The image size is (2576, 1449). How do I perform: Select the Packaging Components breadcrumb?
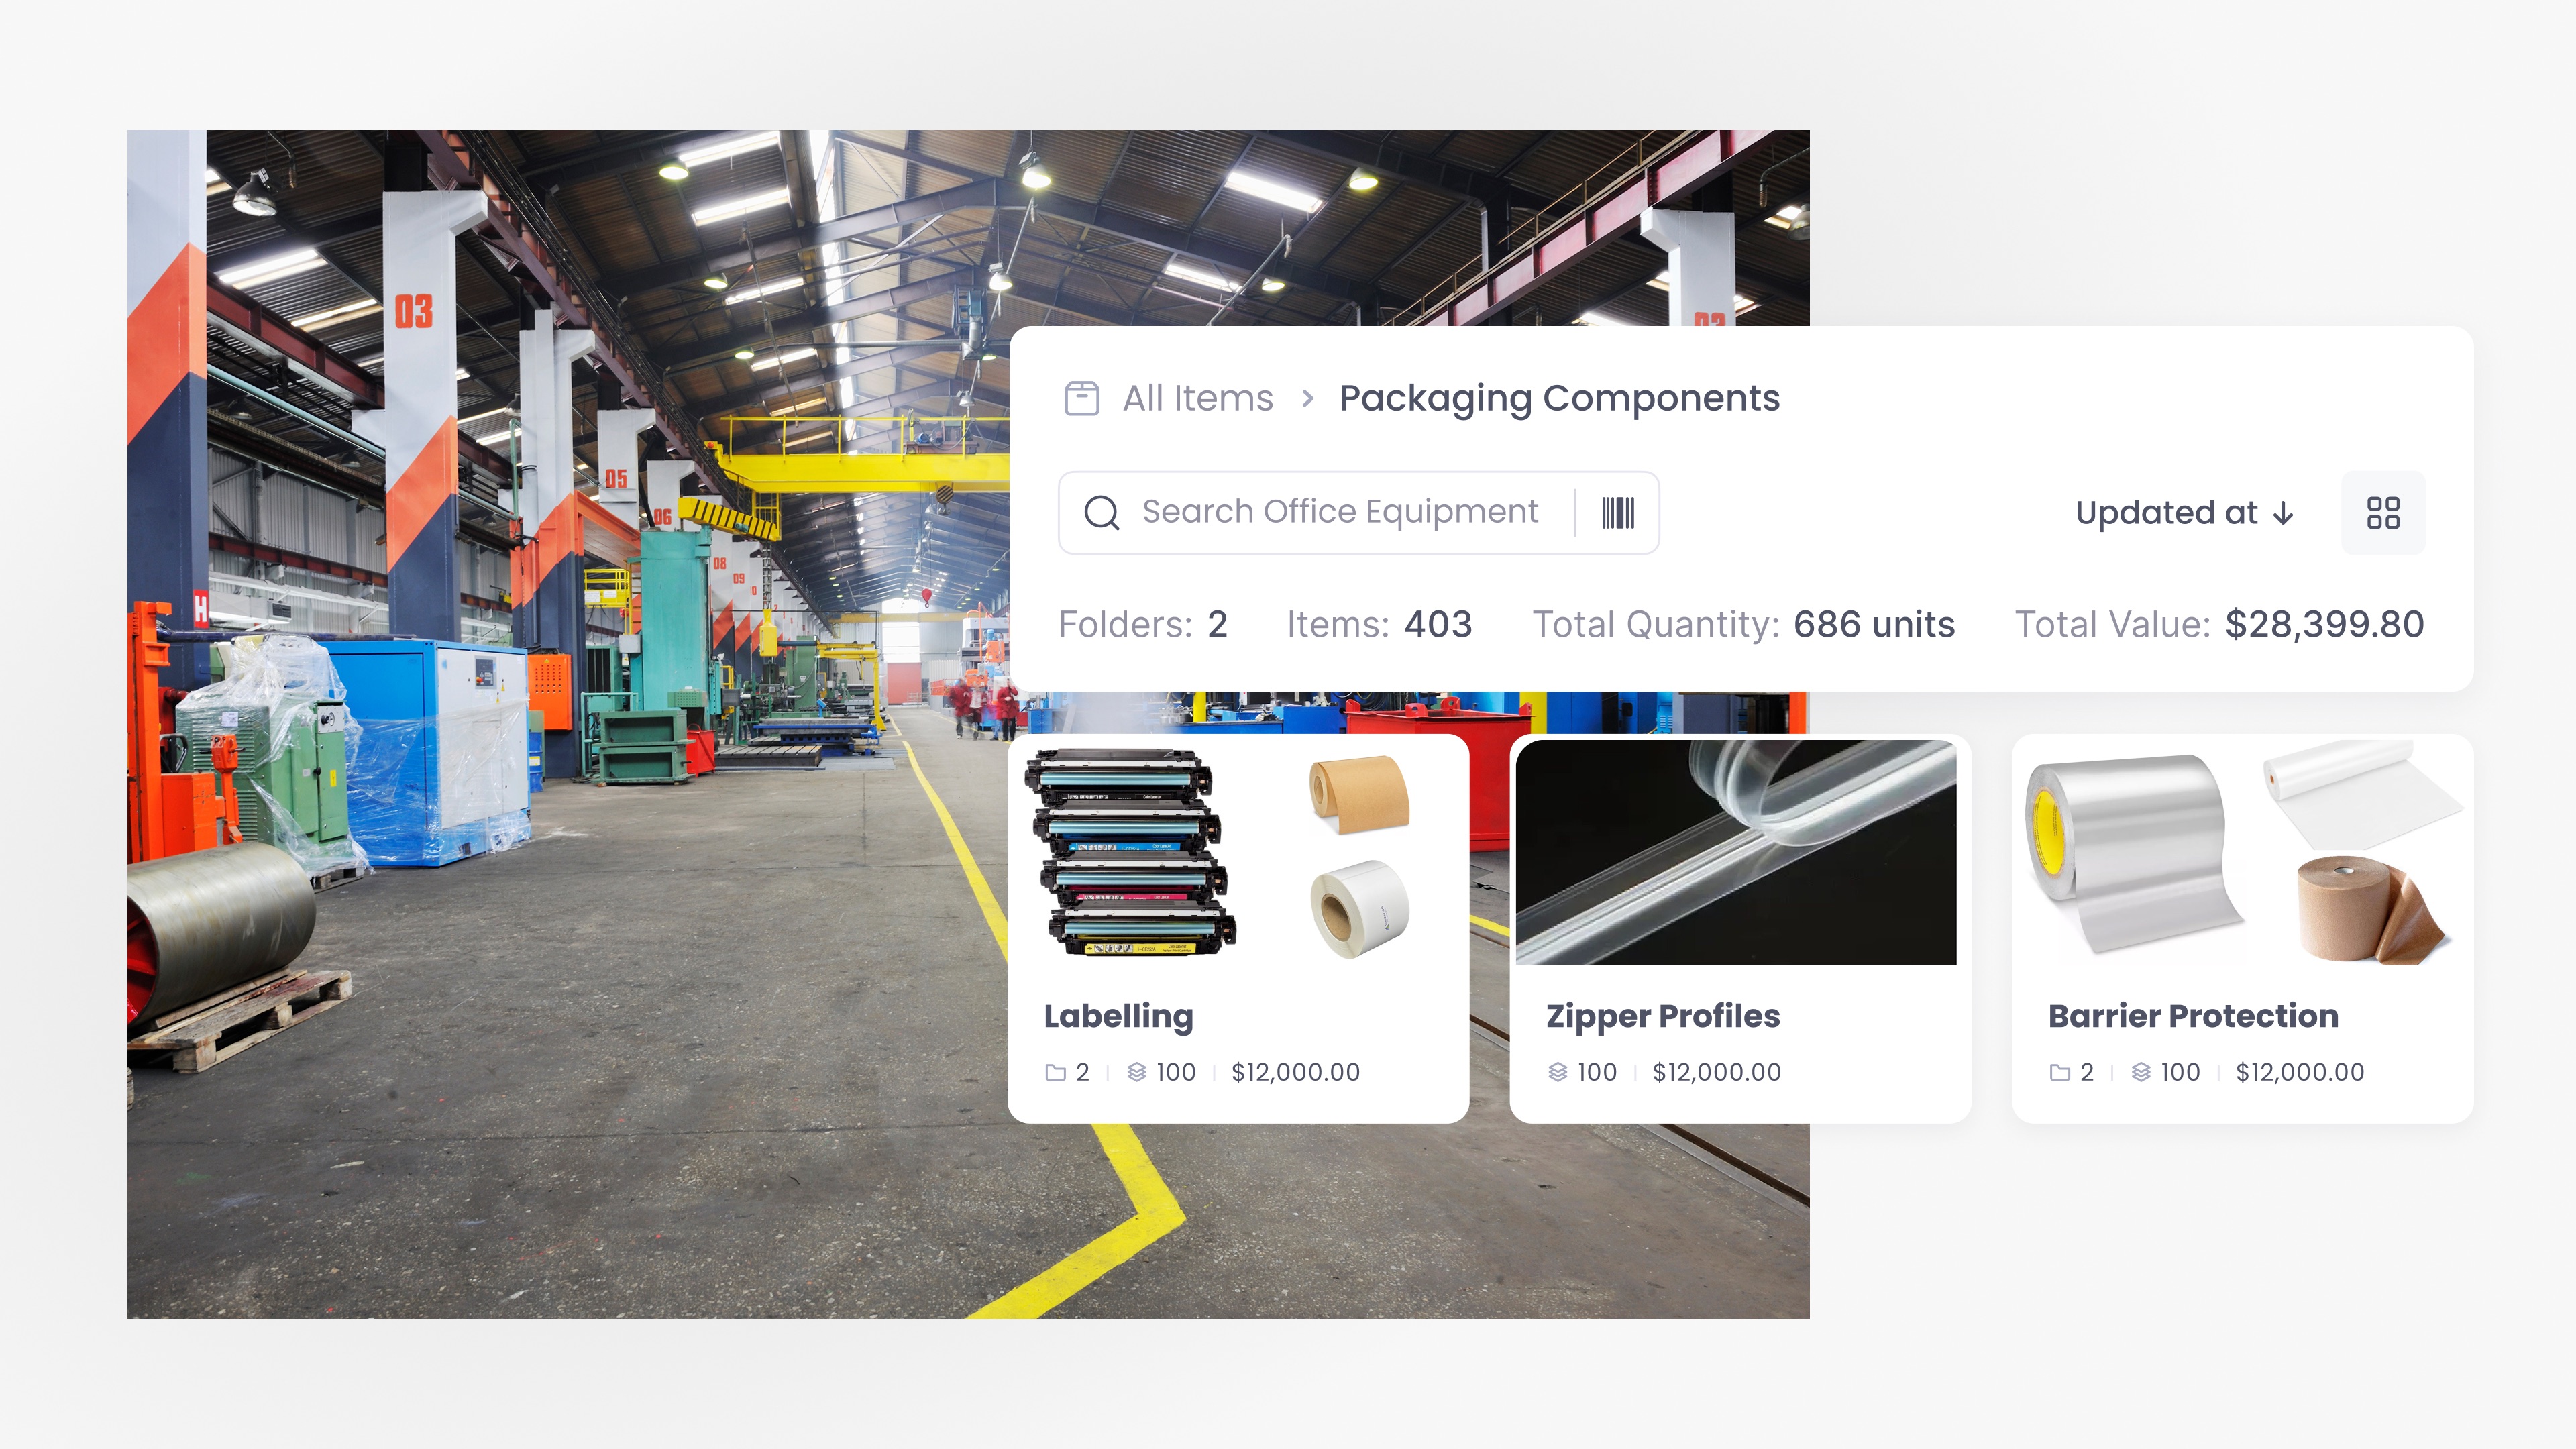1558,398
